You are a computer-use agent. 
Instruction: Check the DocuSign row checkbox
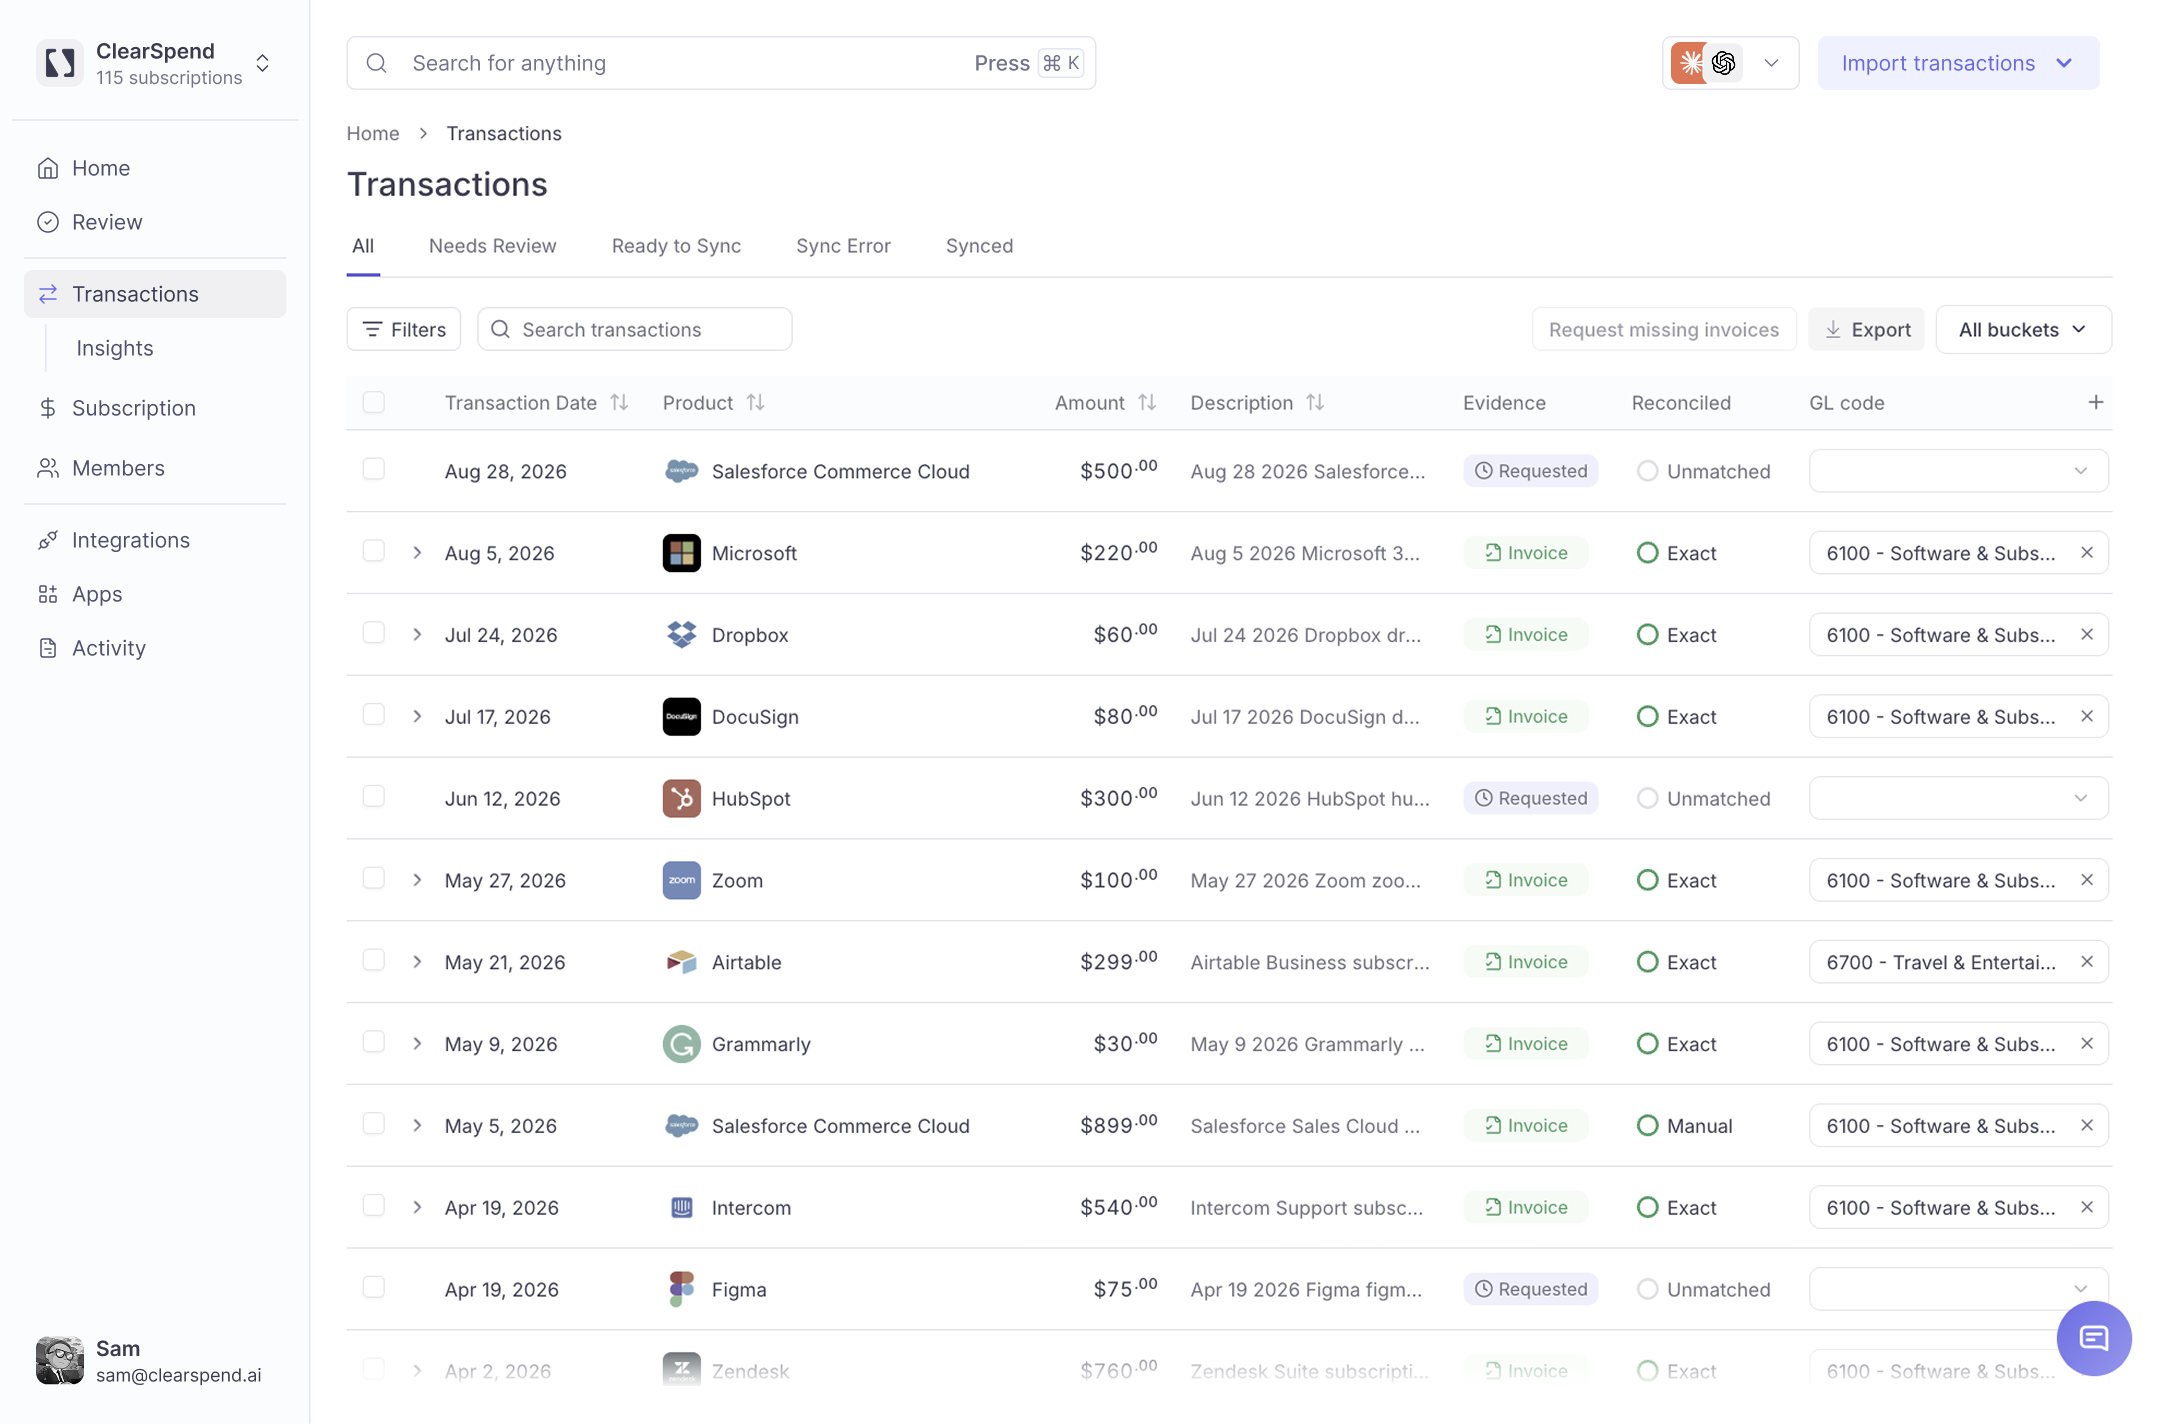tap(374, 714)
